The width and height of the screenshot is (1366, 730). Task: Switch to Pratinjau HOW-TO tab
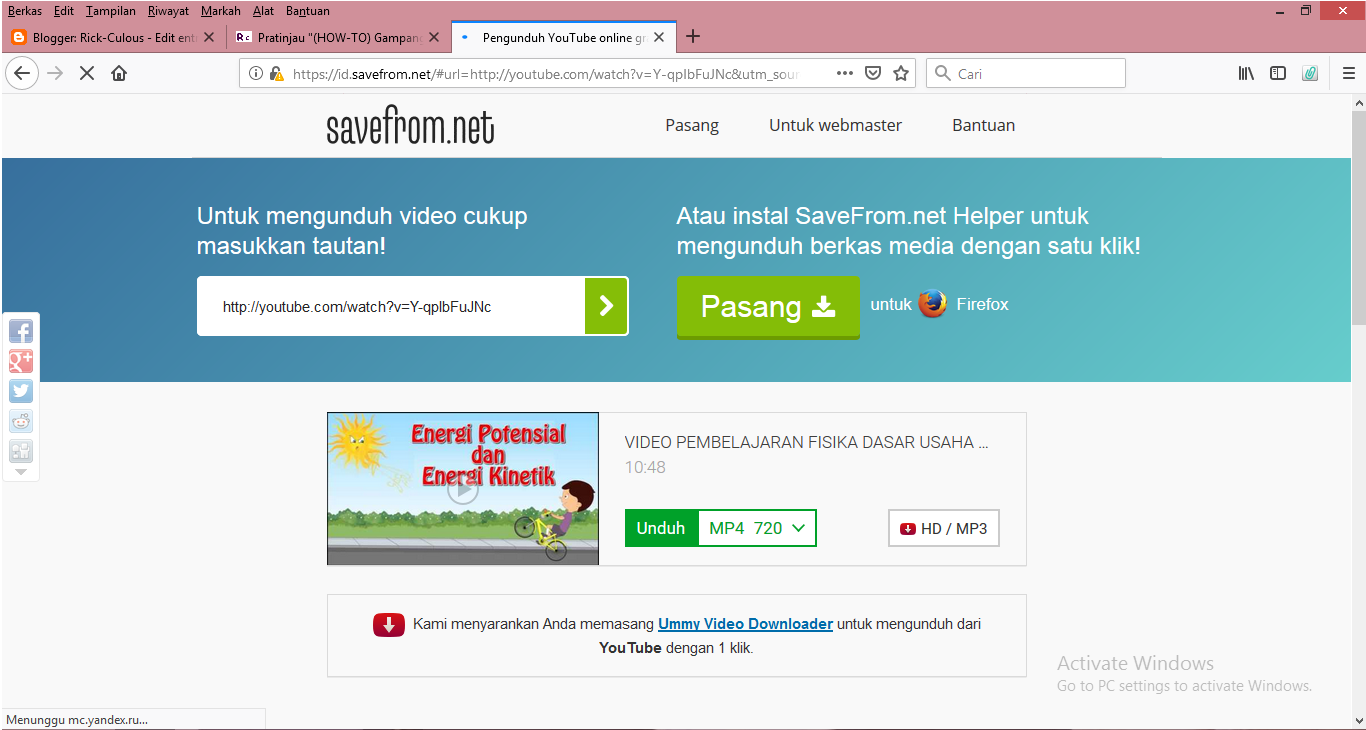point(337,37)
